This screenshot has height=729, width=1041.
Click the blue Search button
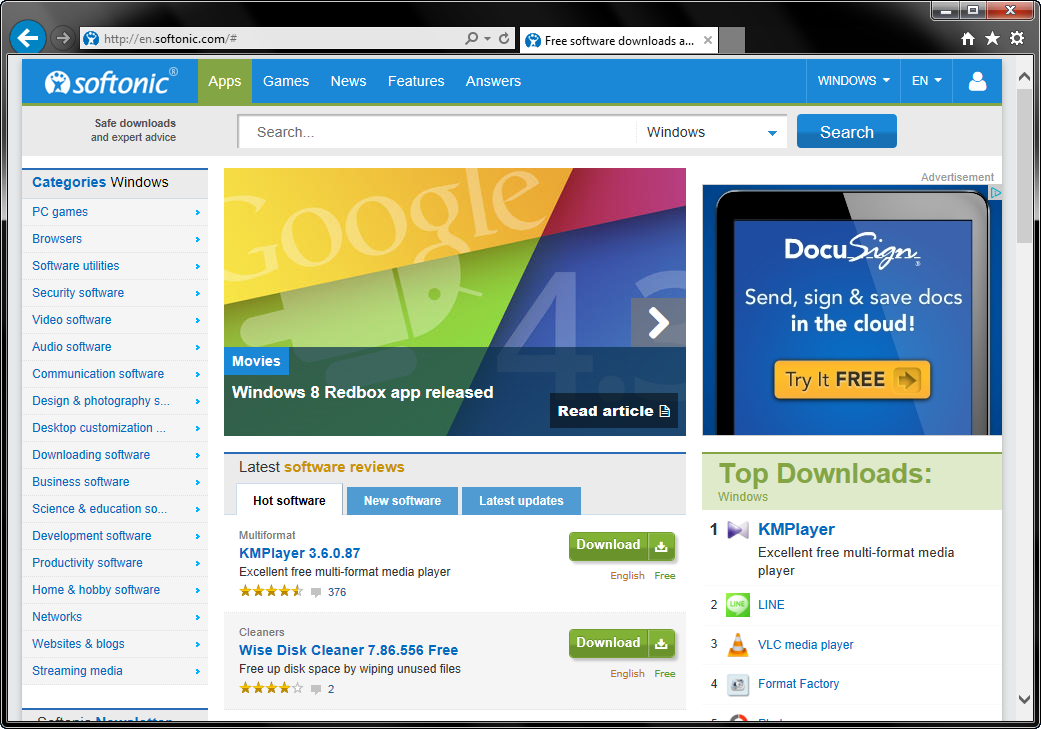click(x=846, y=131)
